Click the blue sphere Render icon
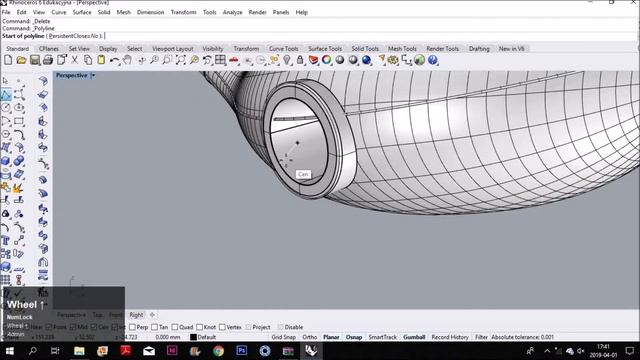 [x=367, y=60]
